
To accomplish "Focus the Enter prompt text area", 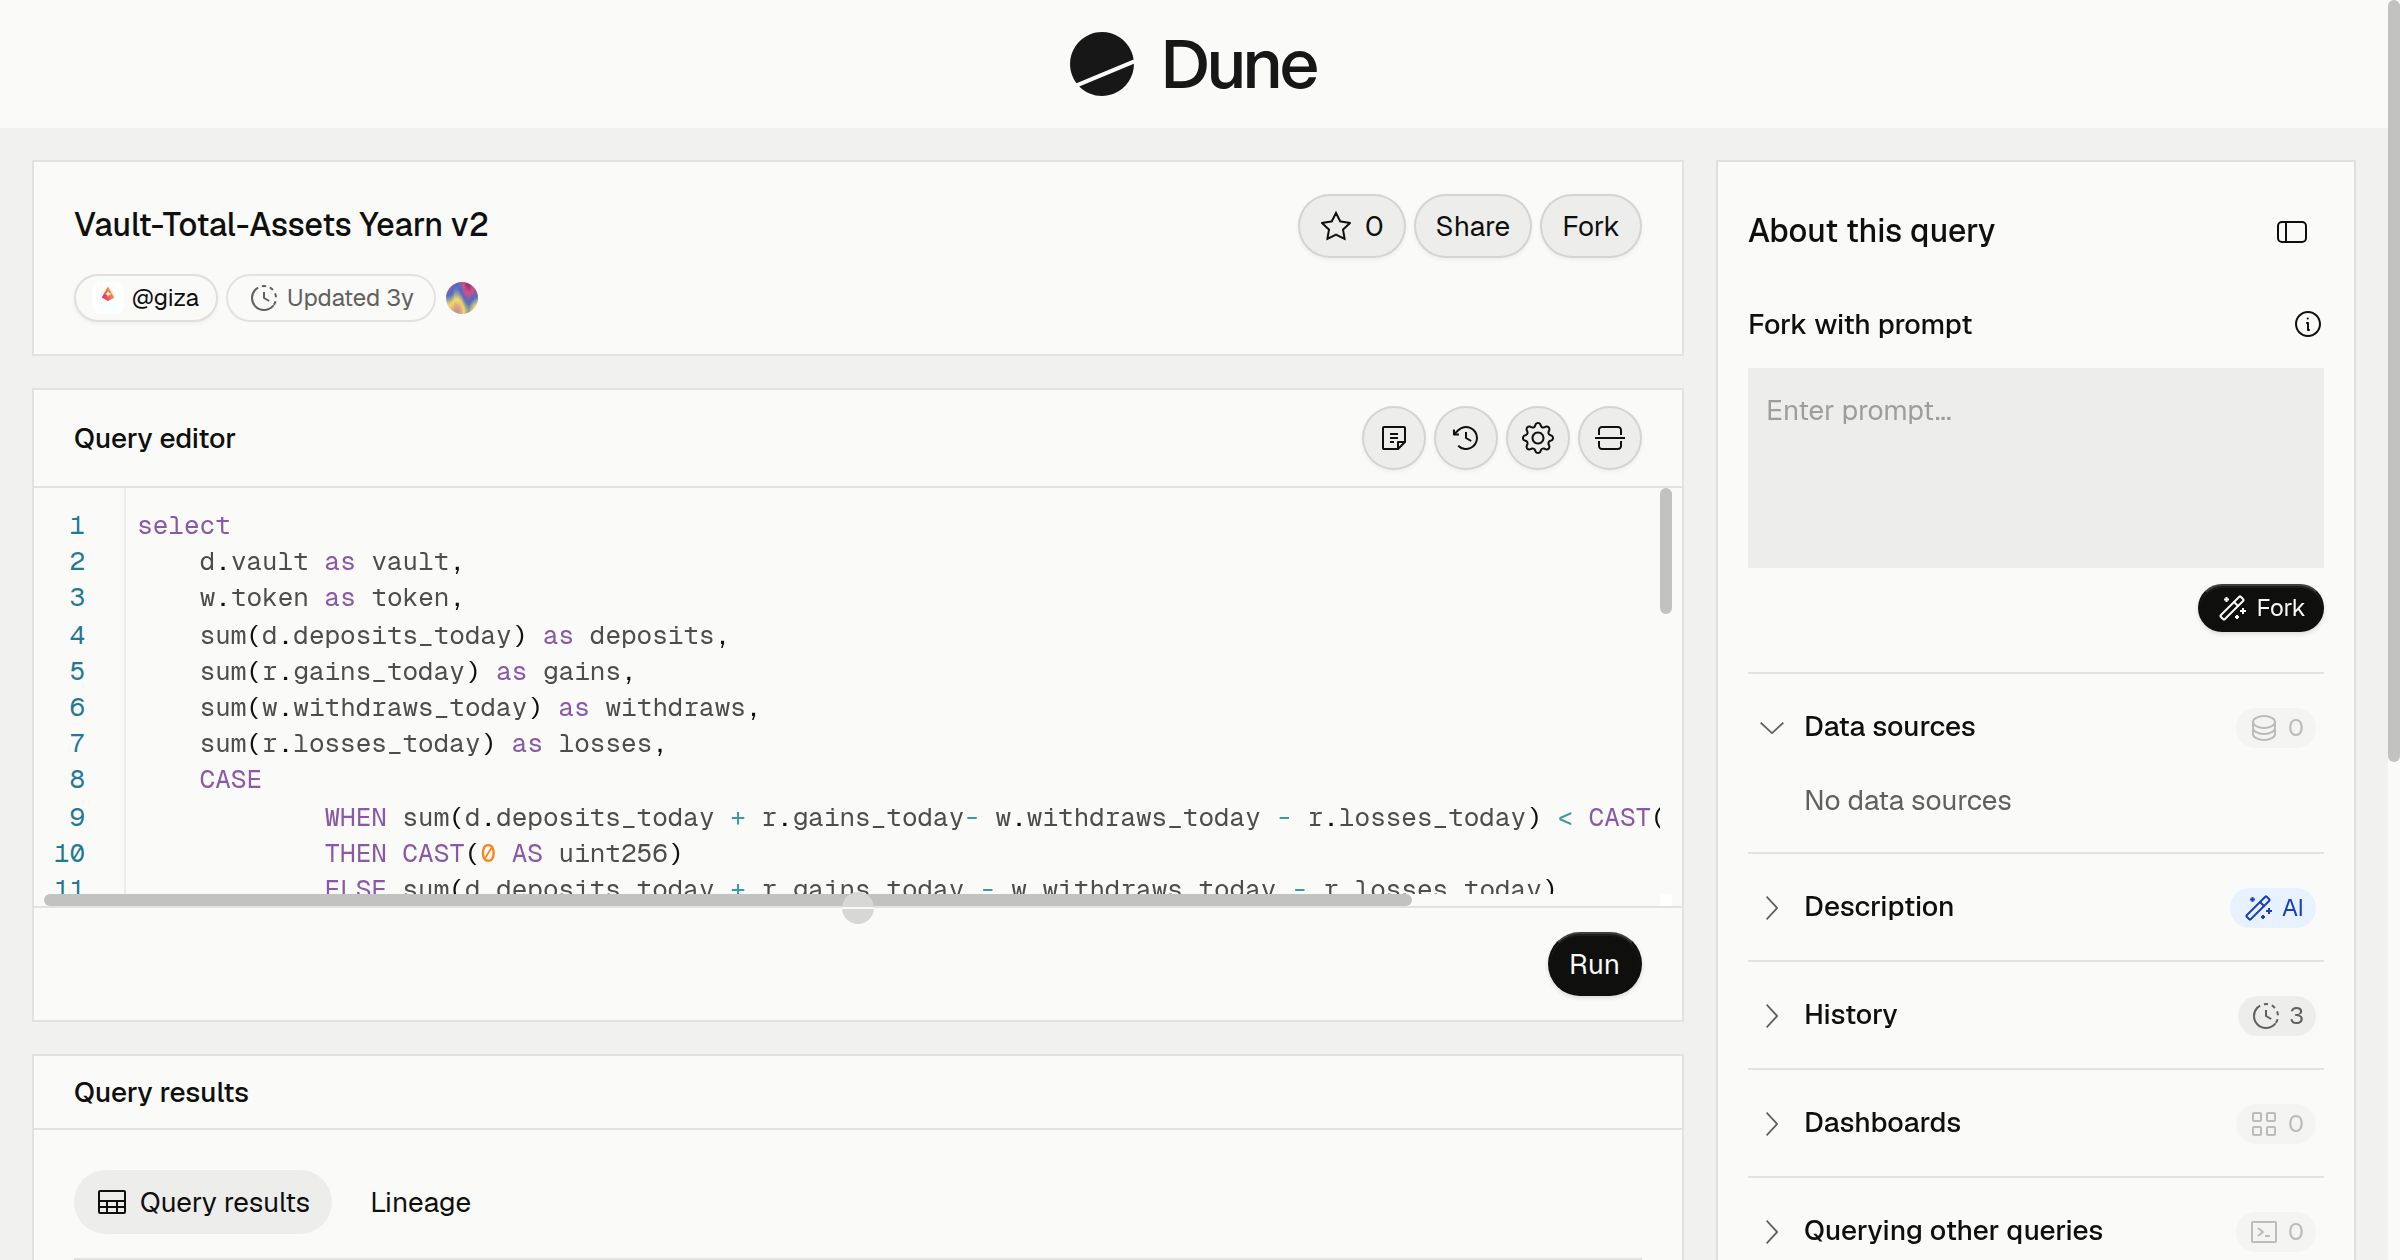I will (2036, 468).
